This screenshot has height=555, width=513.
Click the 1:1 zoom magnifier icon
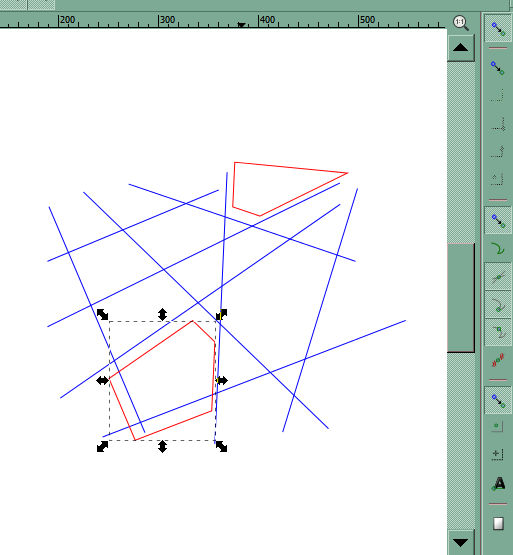coord(461,23)
